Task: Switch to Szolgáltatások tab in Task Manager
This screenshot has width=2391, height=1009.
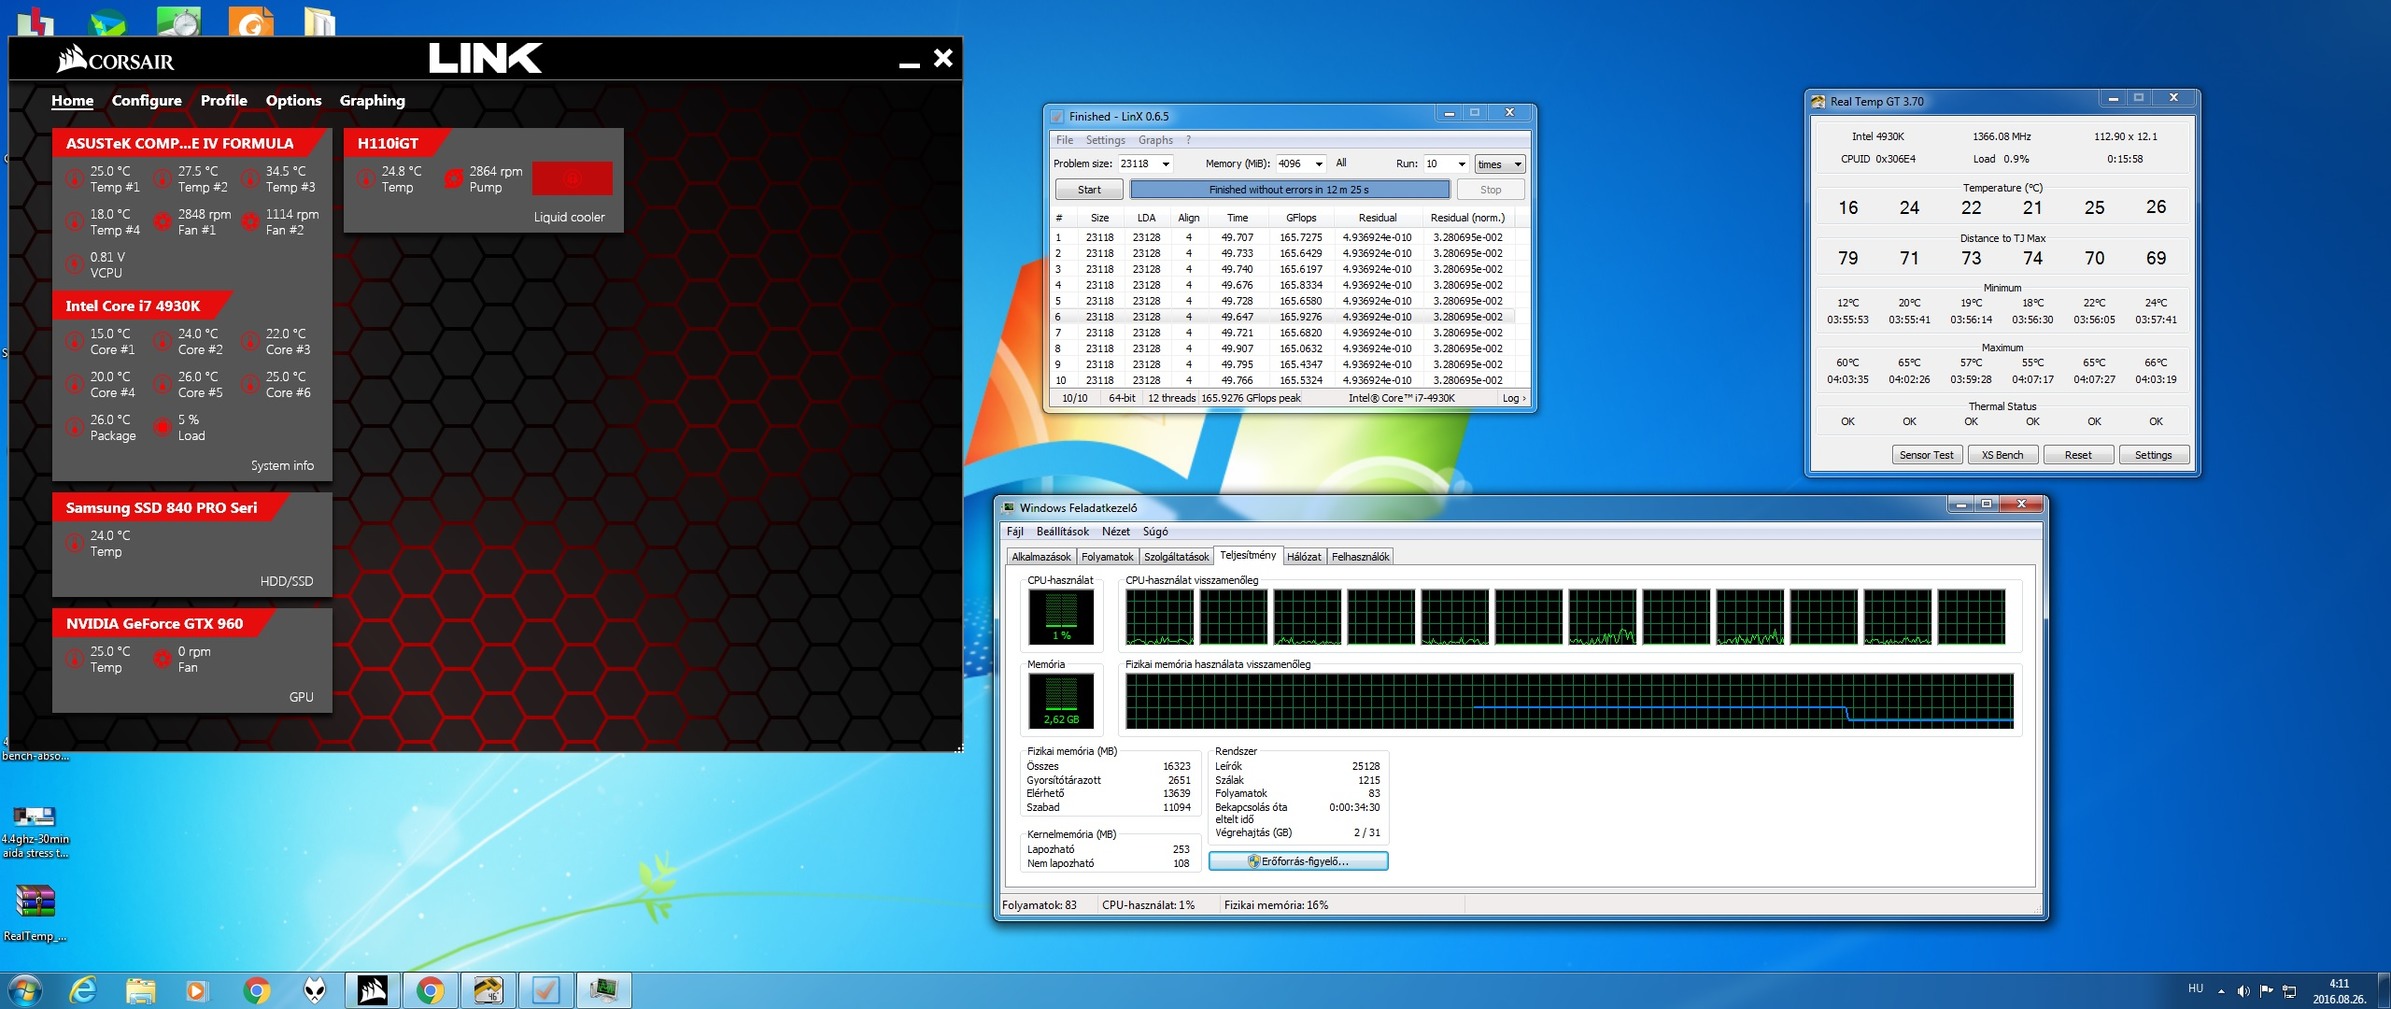Action: [1176, 557]
